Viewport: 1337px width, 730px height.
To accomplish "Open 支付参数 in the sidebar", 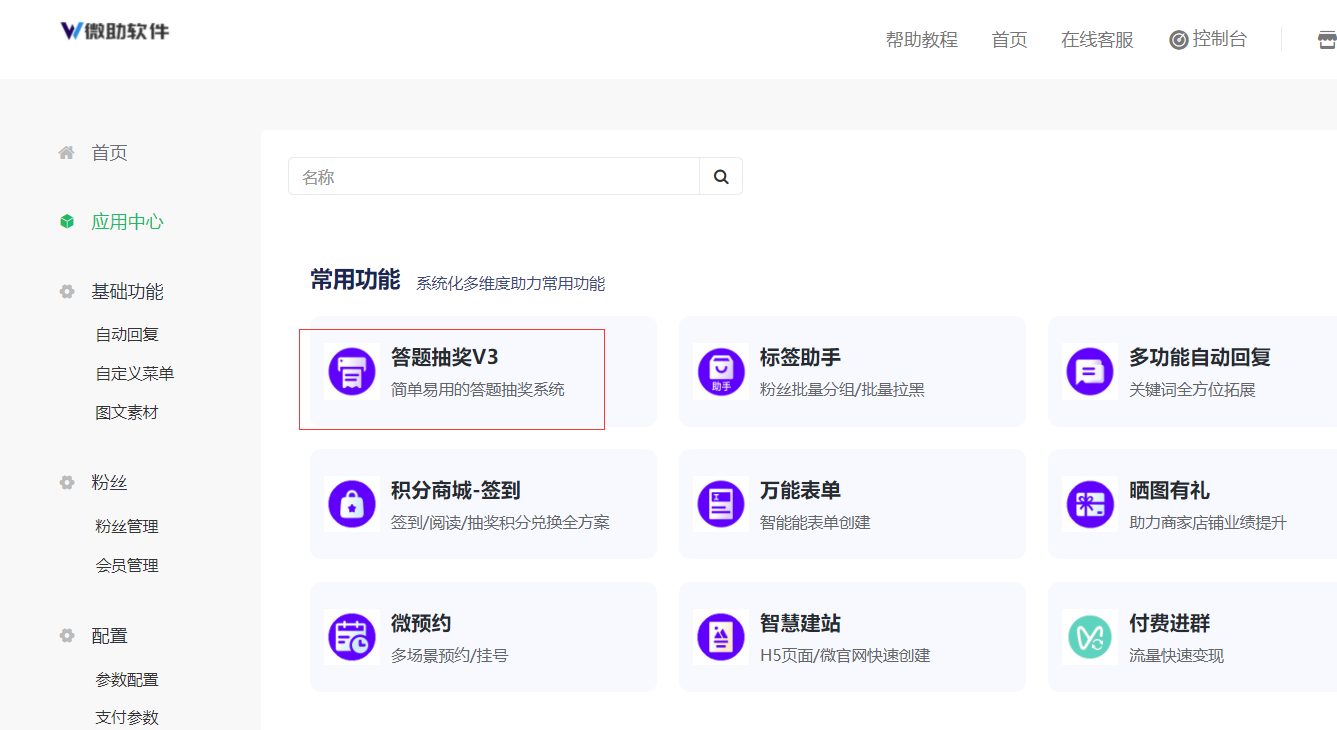I will (x=127, y=718).
